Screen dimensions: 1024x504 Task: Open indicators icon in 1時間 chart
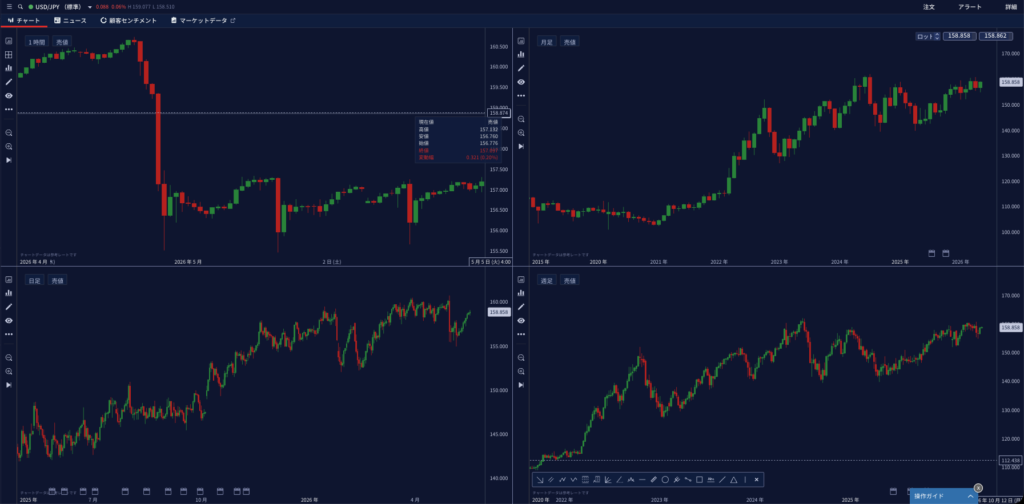(8, 68)
